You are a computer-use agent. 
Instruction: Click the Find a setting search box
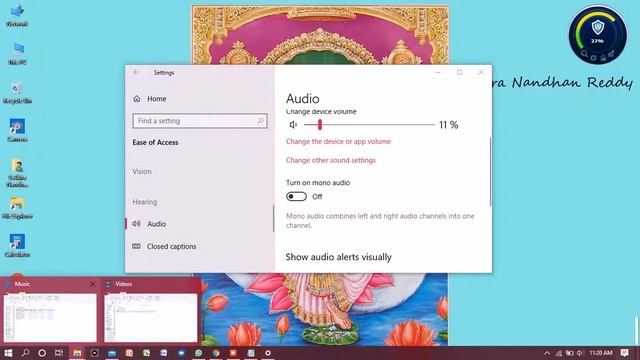click(200, 121)
